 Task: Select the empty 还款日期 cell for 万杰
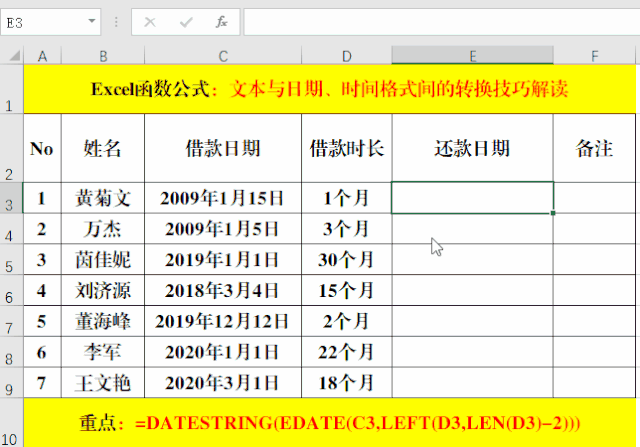pyautogui.click(x=472, y=229)
